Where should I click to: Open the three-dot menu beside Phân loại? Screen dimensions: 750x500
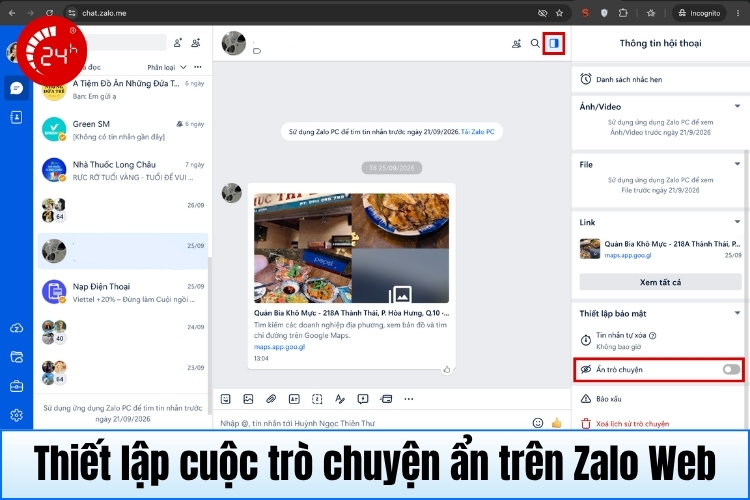tap(198, 67)
